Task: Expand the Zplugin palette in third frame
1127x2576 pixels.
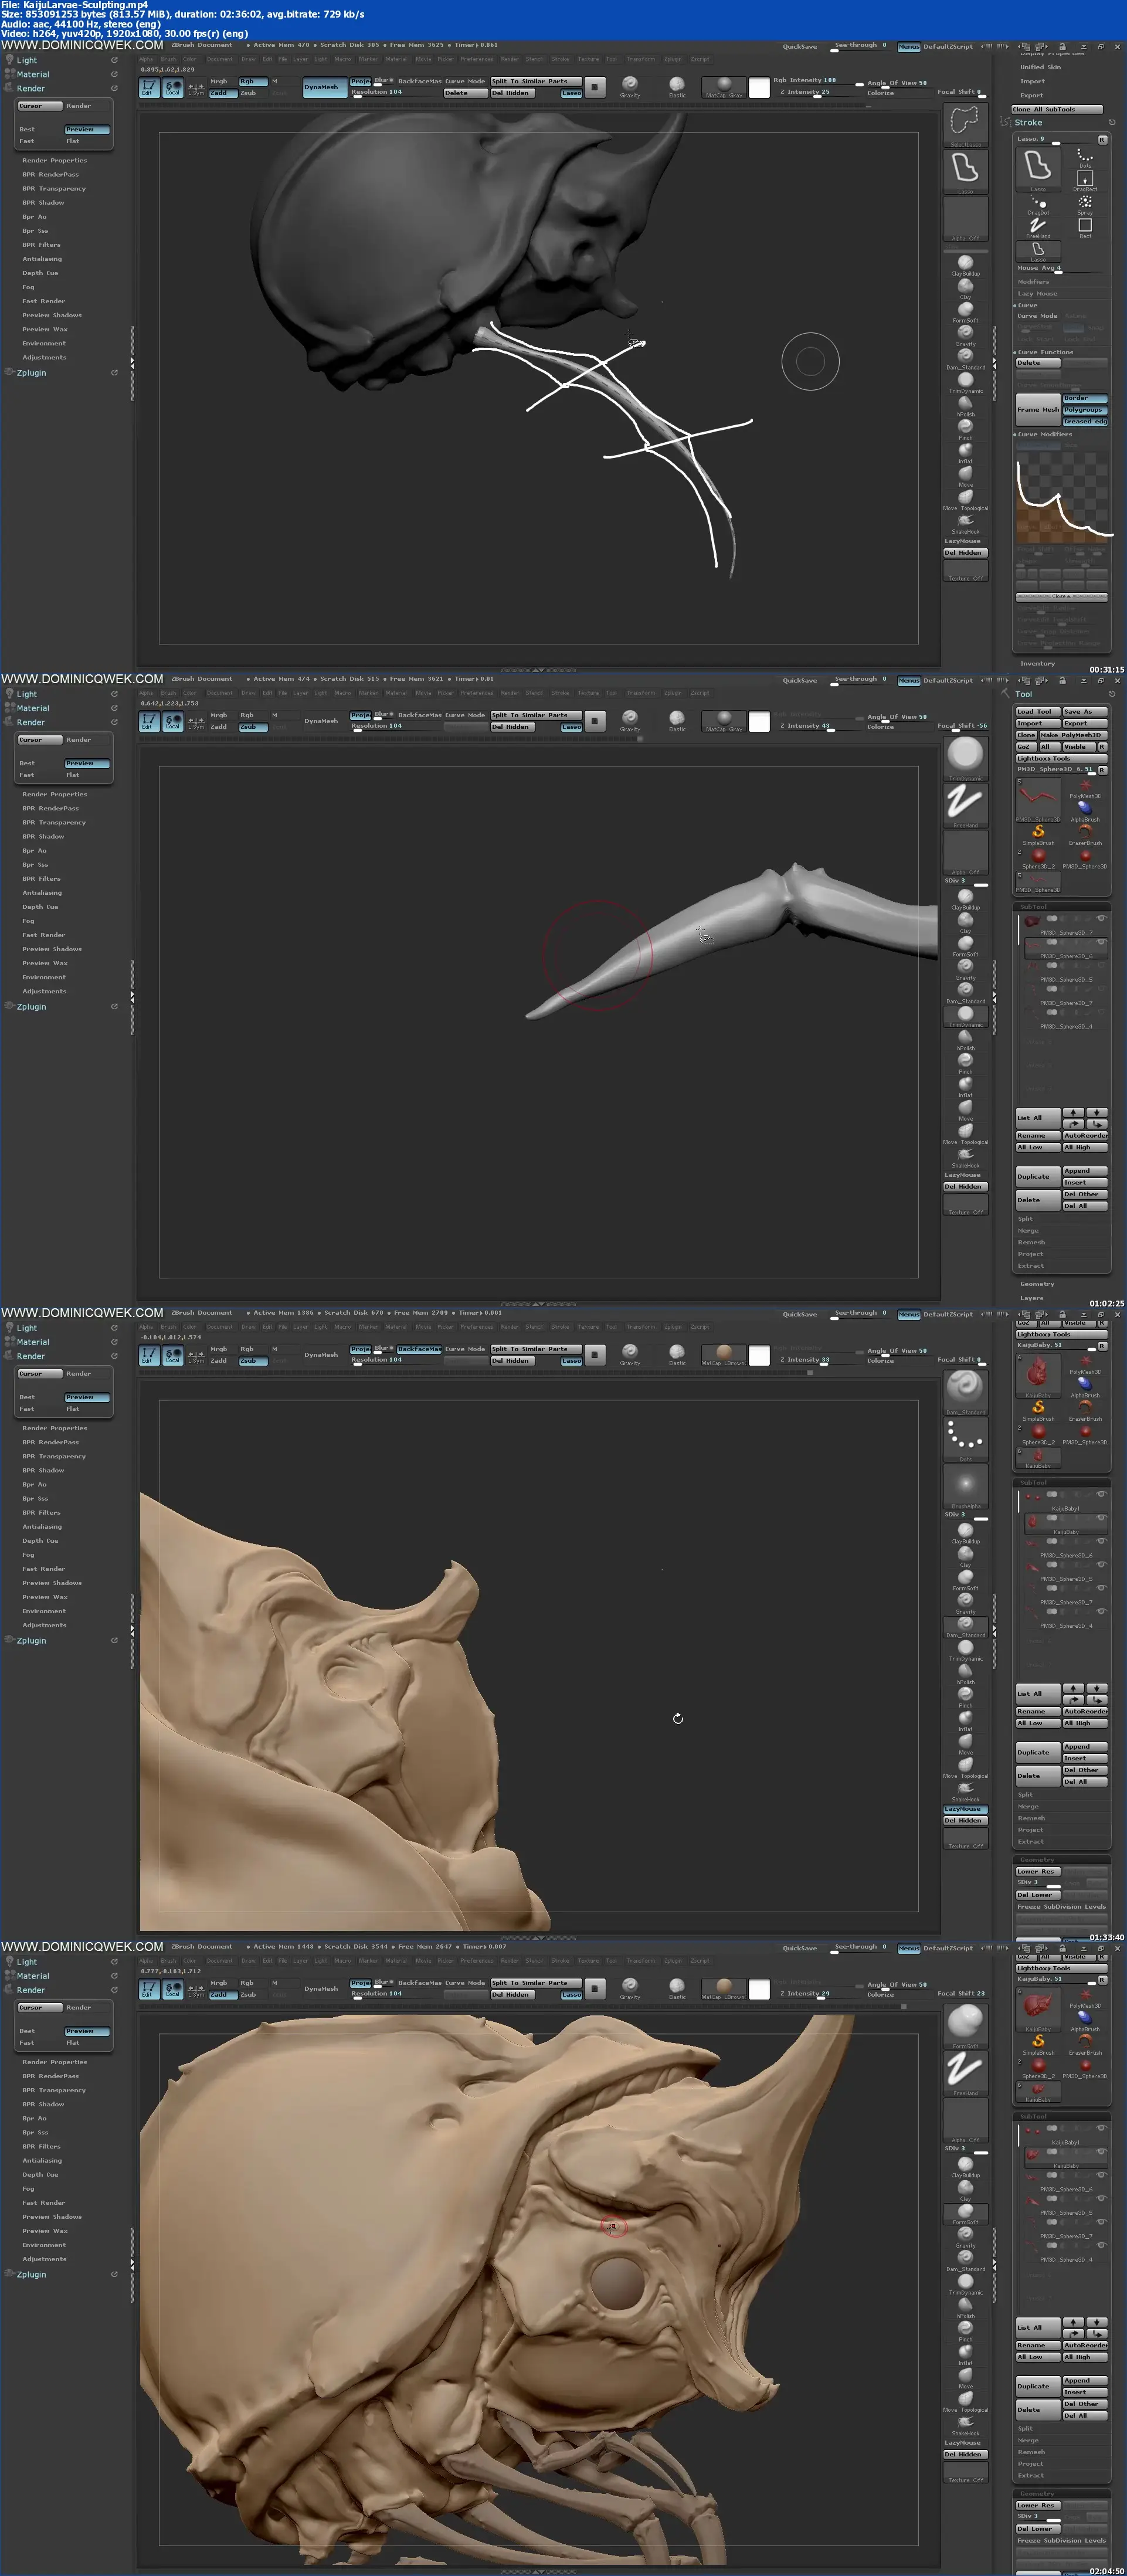Action: tap(31, 1640)
